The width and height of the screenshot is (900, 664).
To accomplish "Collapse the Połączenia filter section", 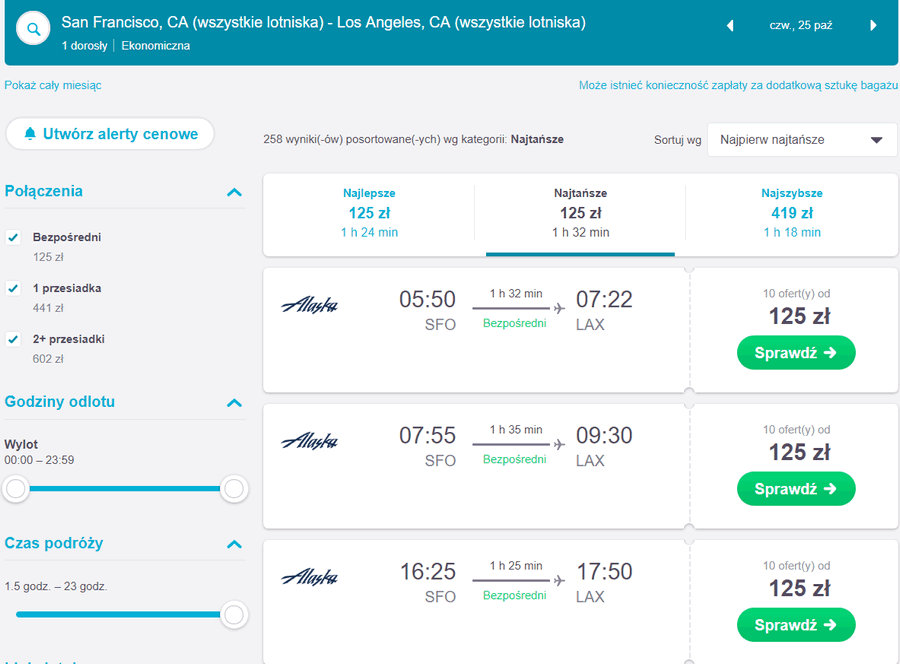I will pyautogui.click(x=234, y=192).
